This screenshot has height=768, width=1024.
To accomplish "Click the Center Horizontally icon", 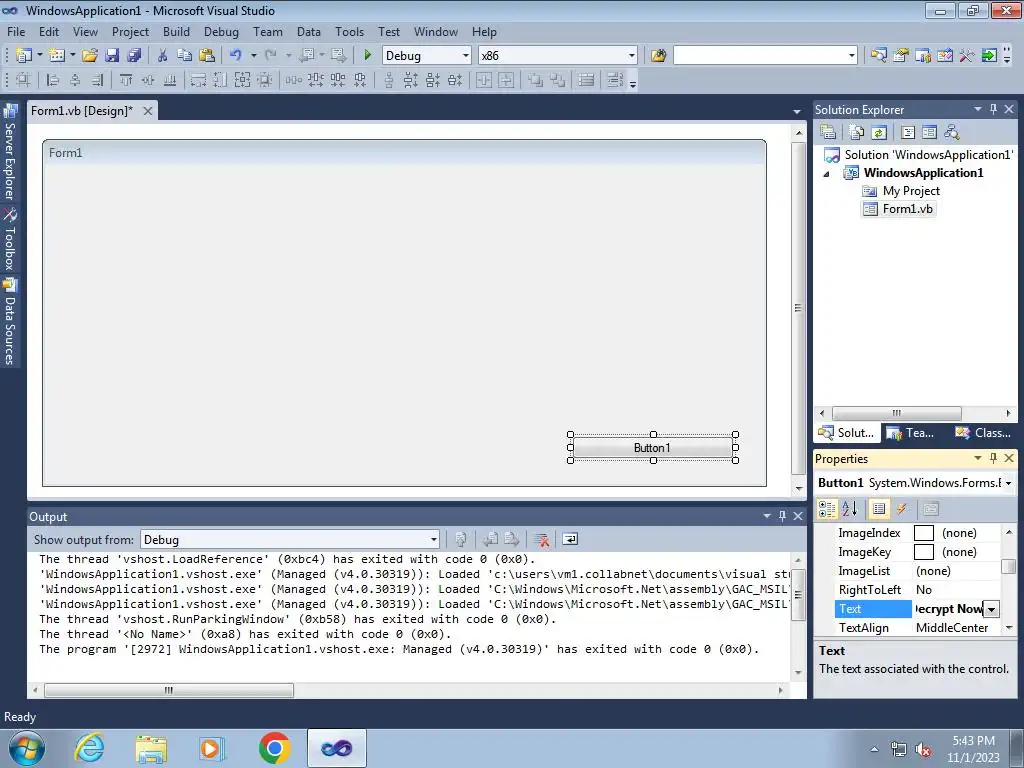I will pos(484,80).
